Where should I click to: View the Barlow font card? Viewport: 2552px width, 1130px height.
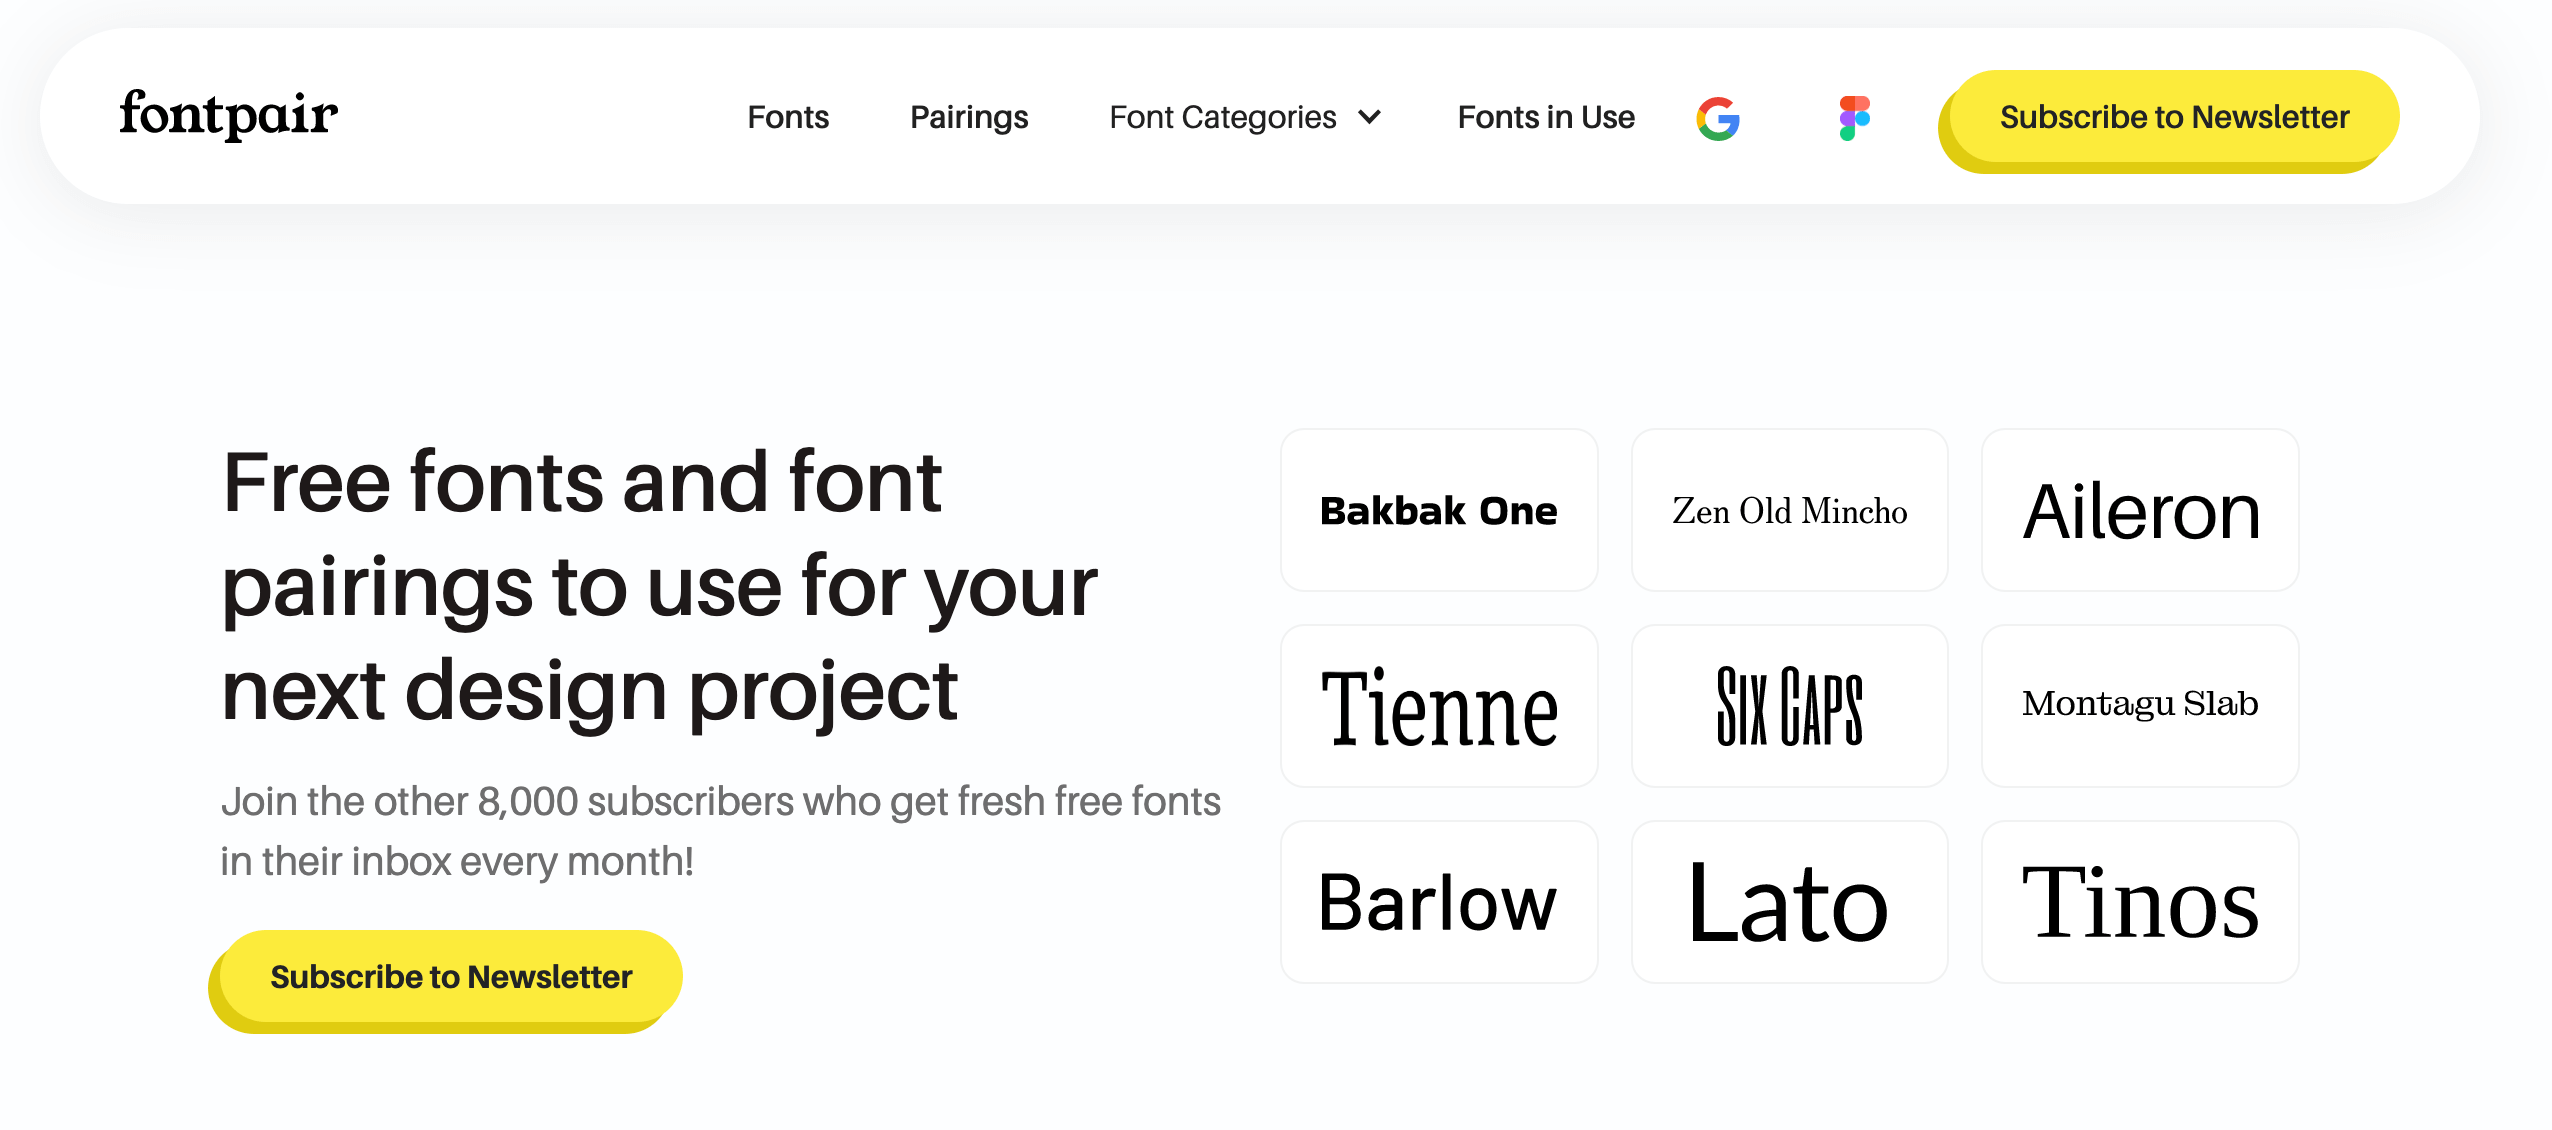[x=1439, y=902]
